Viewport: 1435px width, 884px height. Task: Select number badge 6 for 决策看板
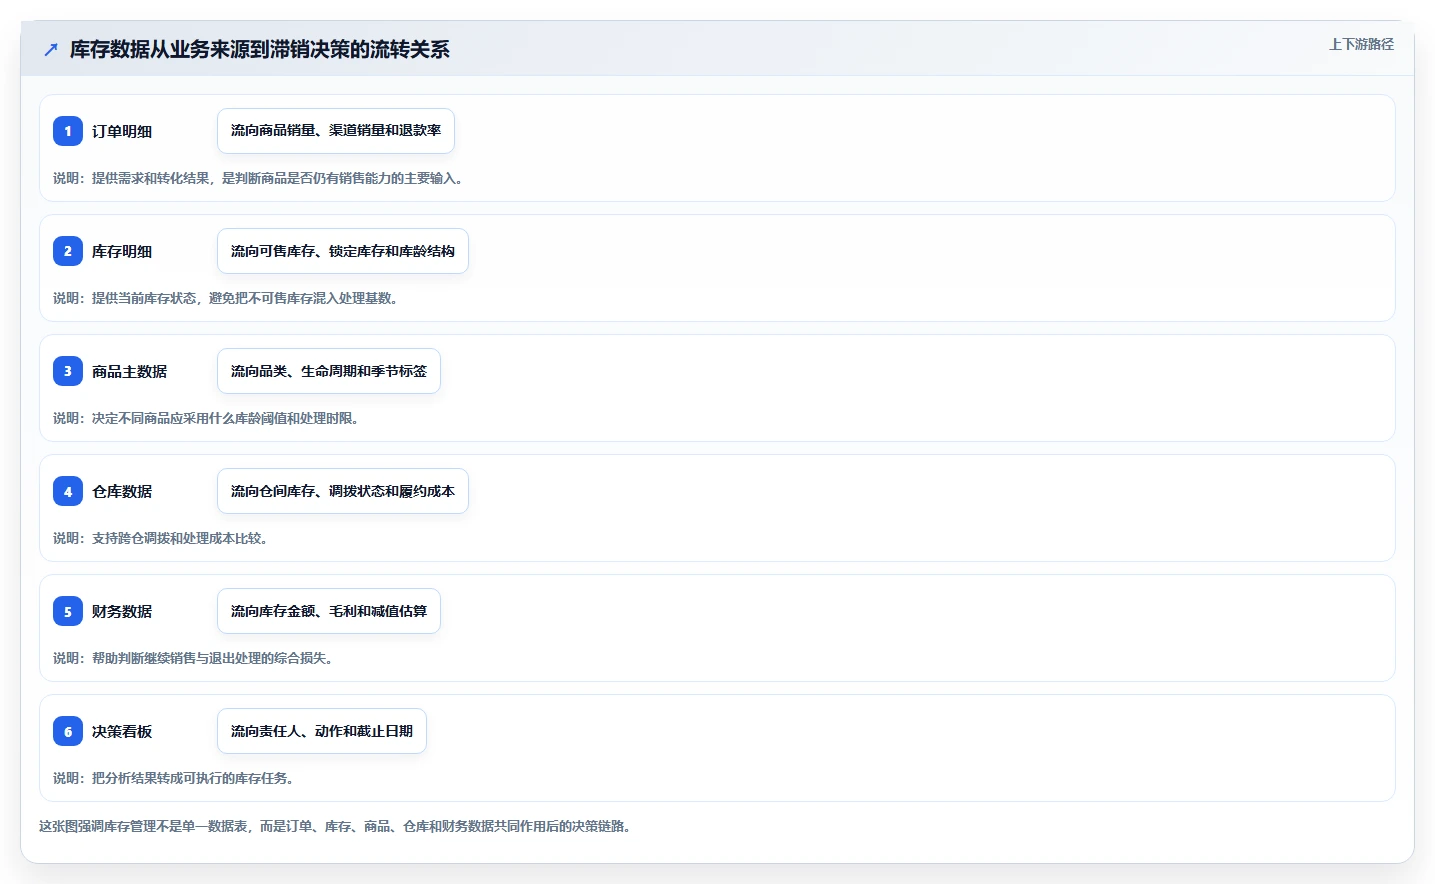68,731
